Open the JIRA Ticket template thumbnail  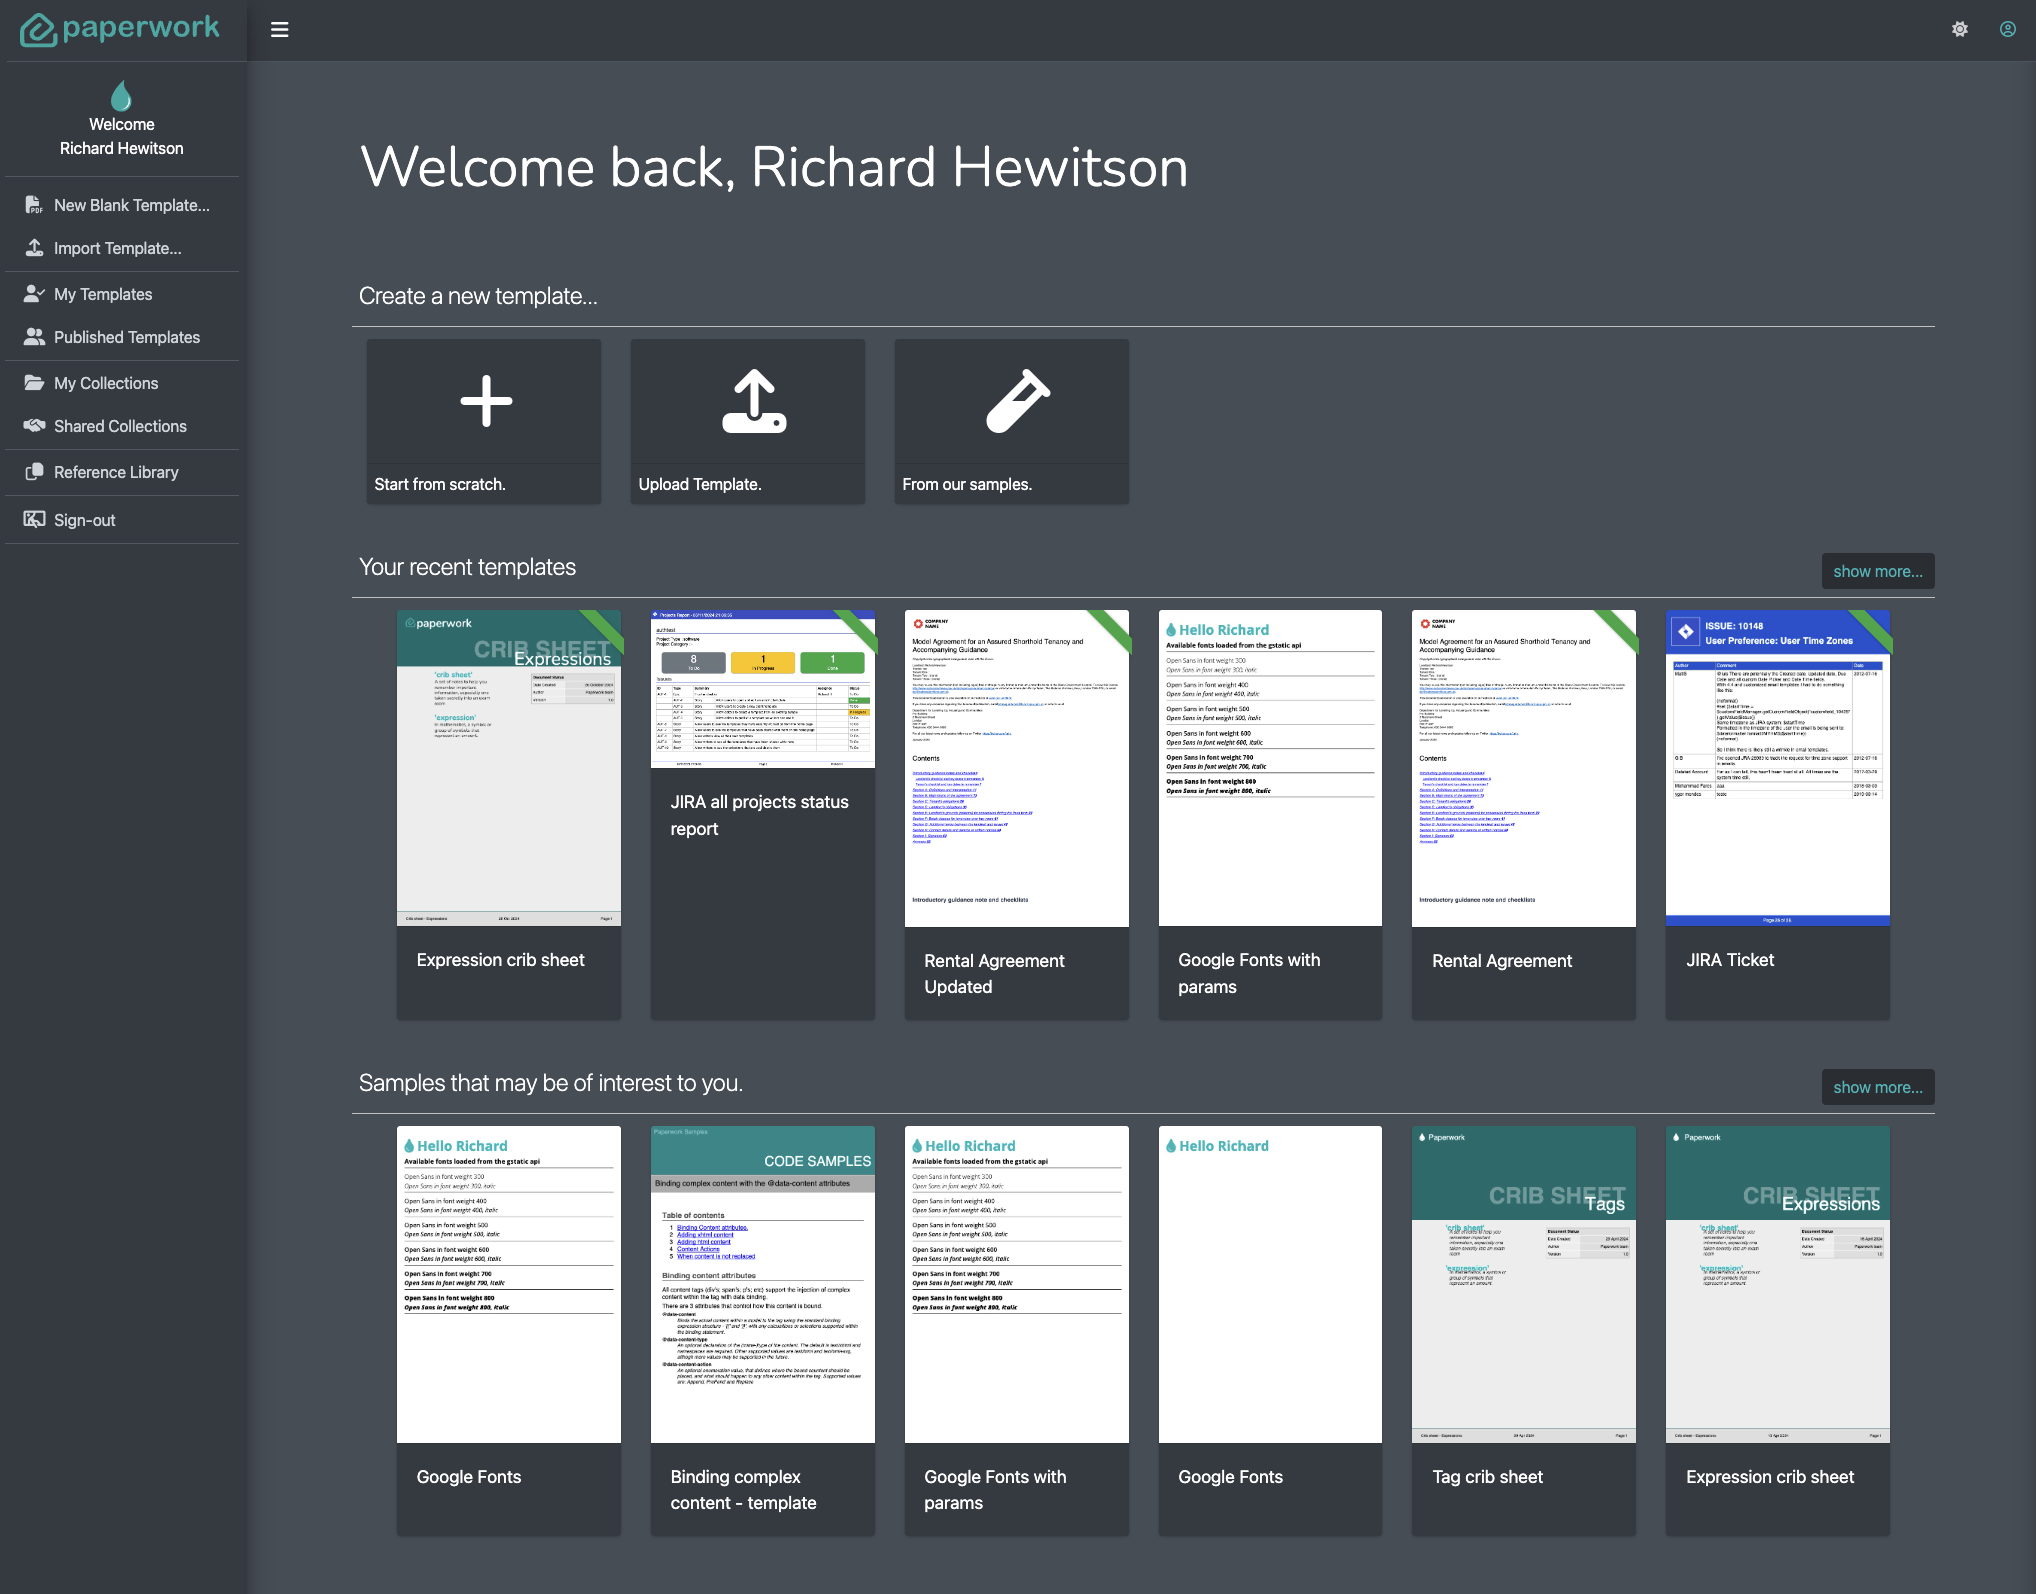1777,768
